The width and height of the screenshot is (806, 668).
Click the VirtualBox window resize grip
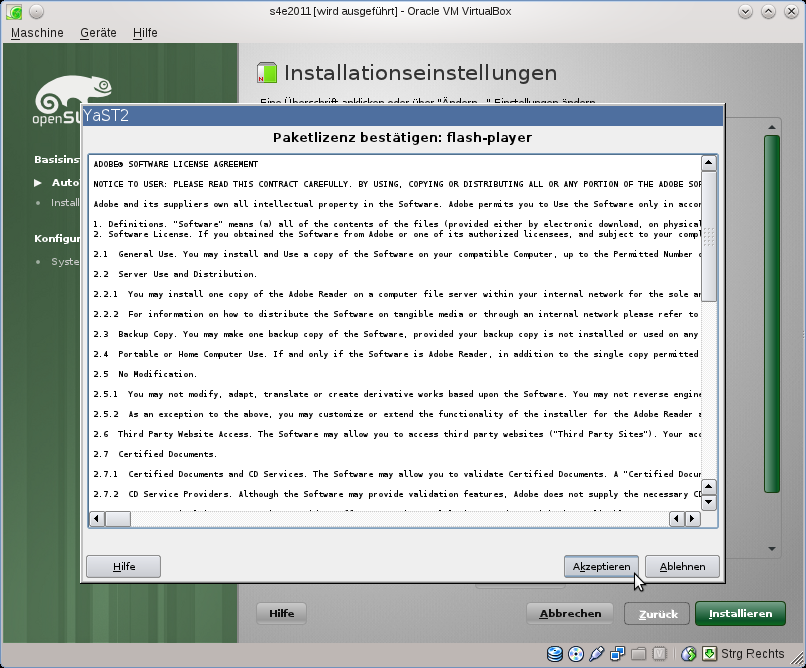coord(797,659)
